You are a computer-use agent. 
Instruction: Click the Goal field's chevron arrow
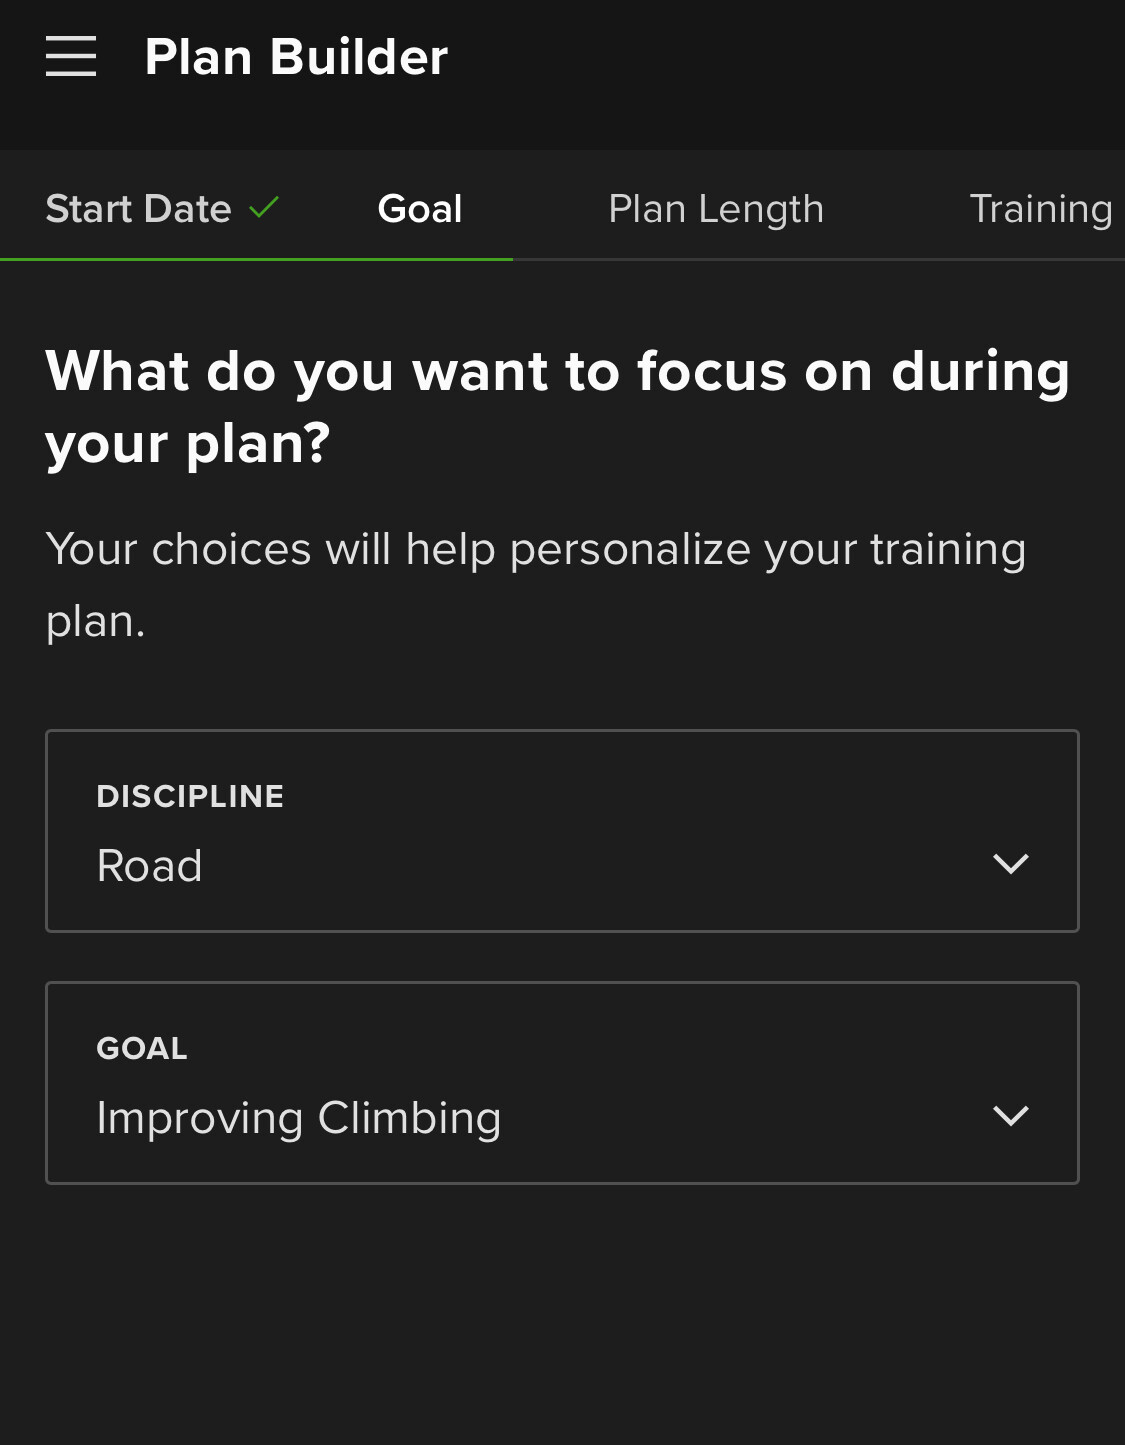(x=1010, y=1116)
